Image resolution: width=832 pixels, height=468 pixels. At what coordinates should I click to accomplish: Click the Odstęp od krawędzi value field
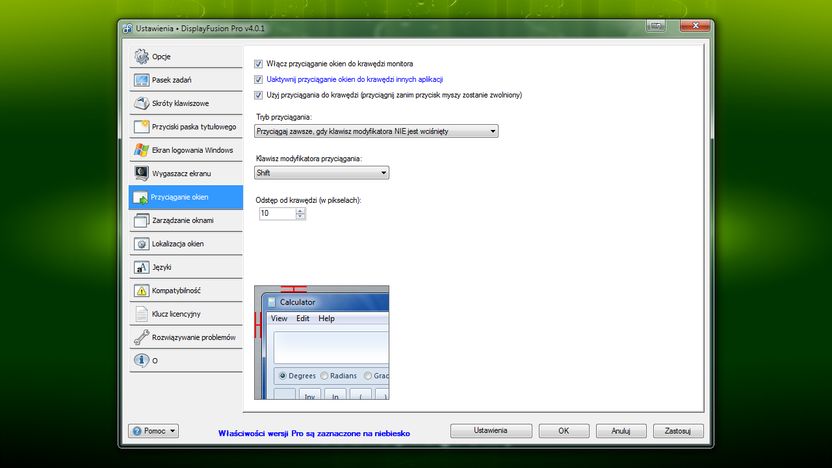point(277,213)
